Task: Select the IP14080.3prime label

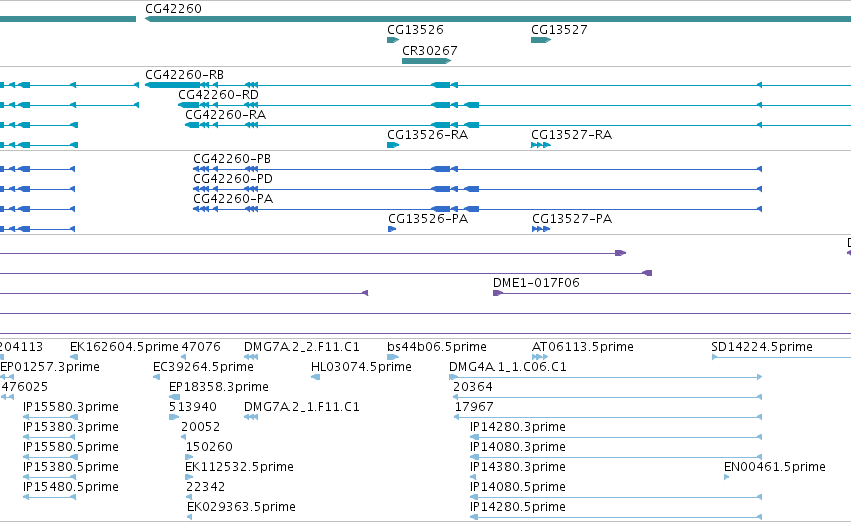Action: [x=518, y=447]
